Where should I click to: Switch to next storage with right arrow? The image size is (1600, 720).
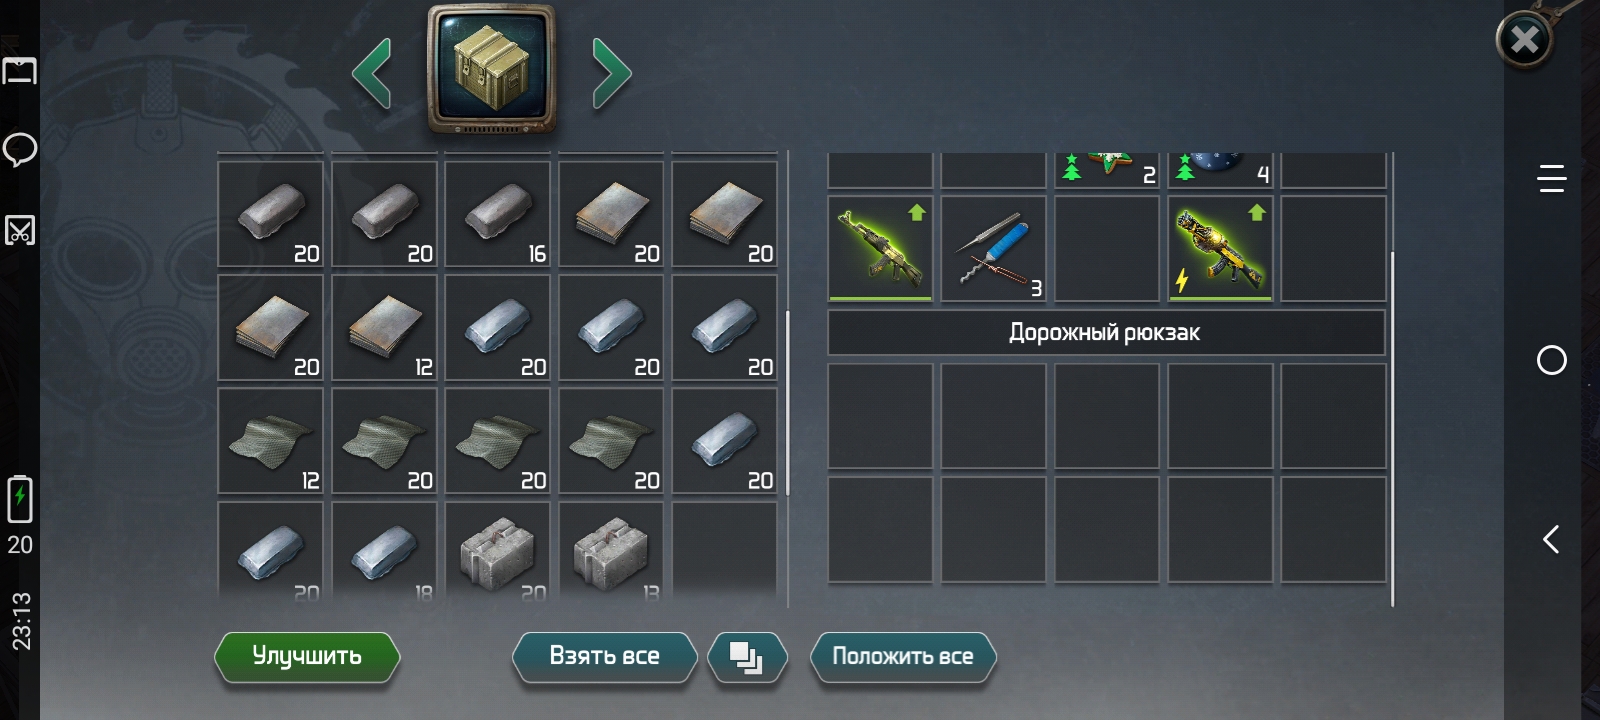611,73
